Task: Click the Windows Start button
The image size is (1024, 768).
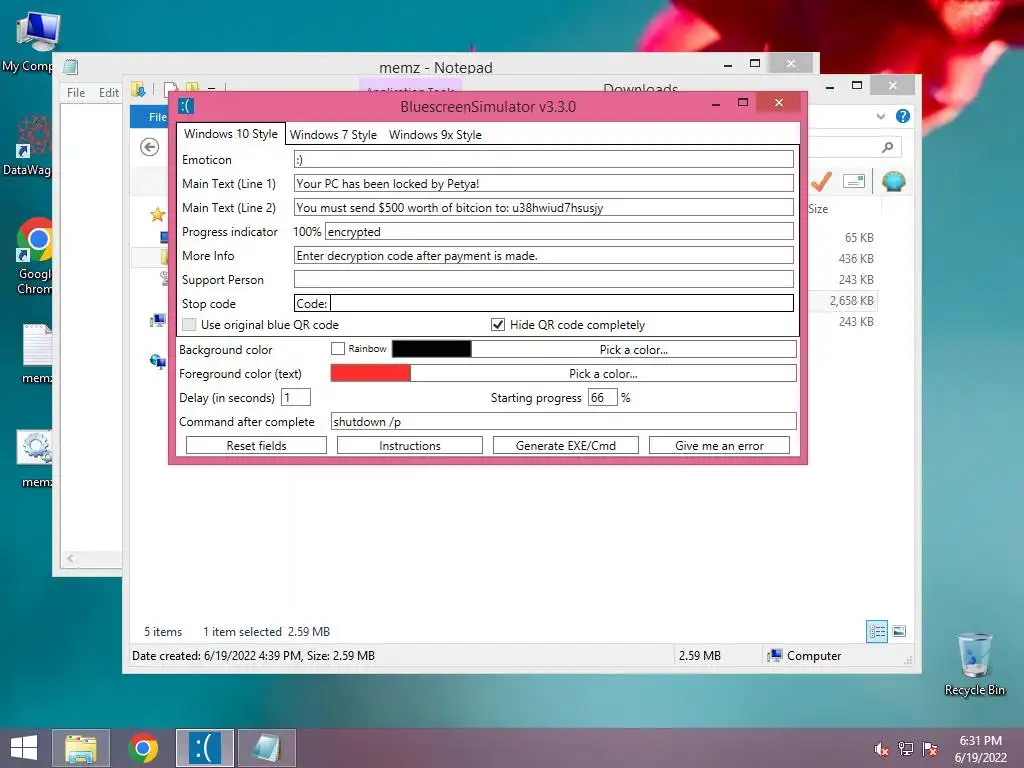Action: pyautogui.click(x=24, y=748)
